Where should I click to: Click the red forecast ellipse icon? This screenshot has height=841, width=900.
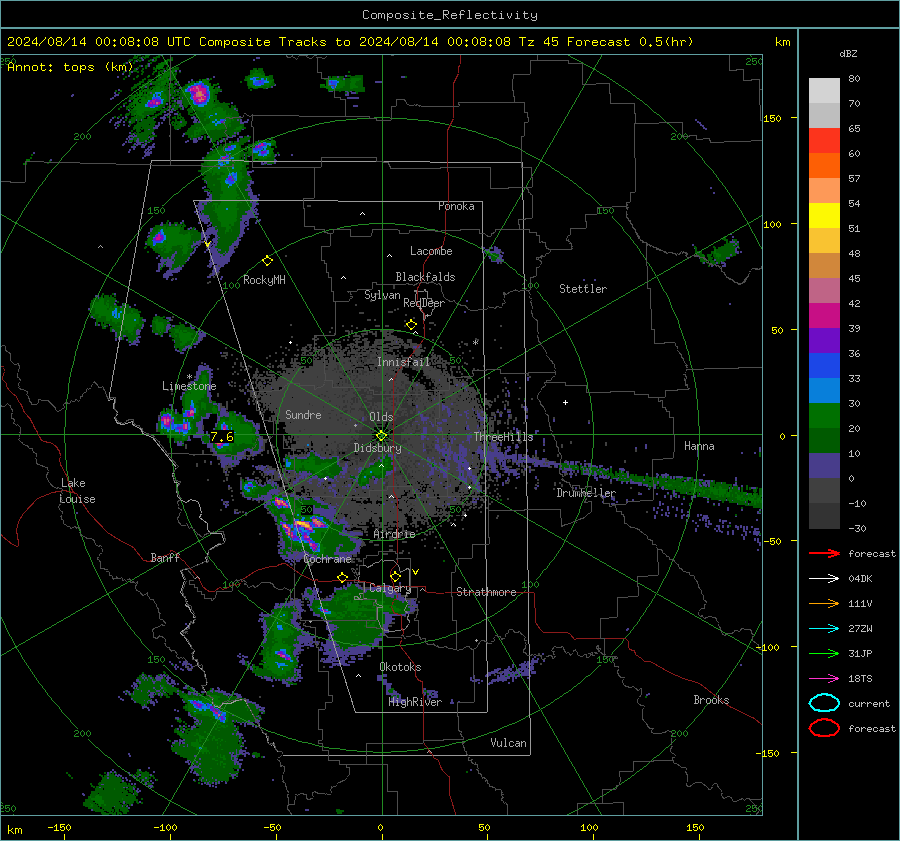(x=824, y=728)
